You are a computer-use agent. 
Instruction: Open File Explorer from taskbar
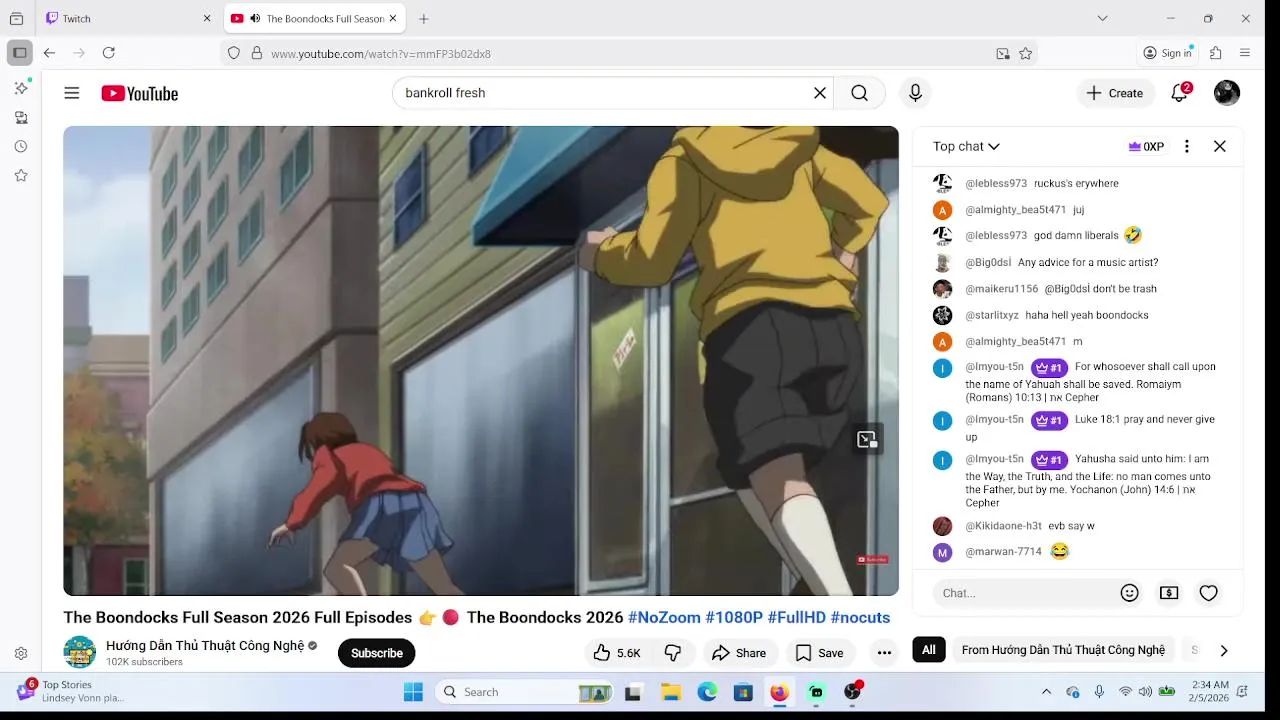pos(671,692)
